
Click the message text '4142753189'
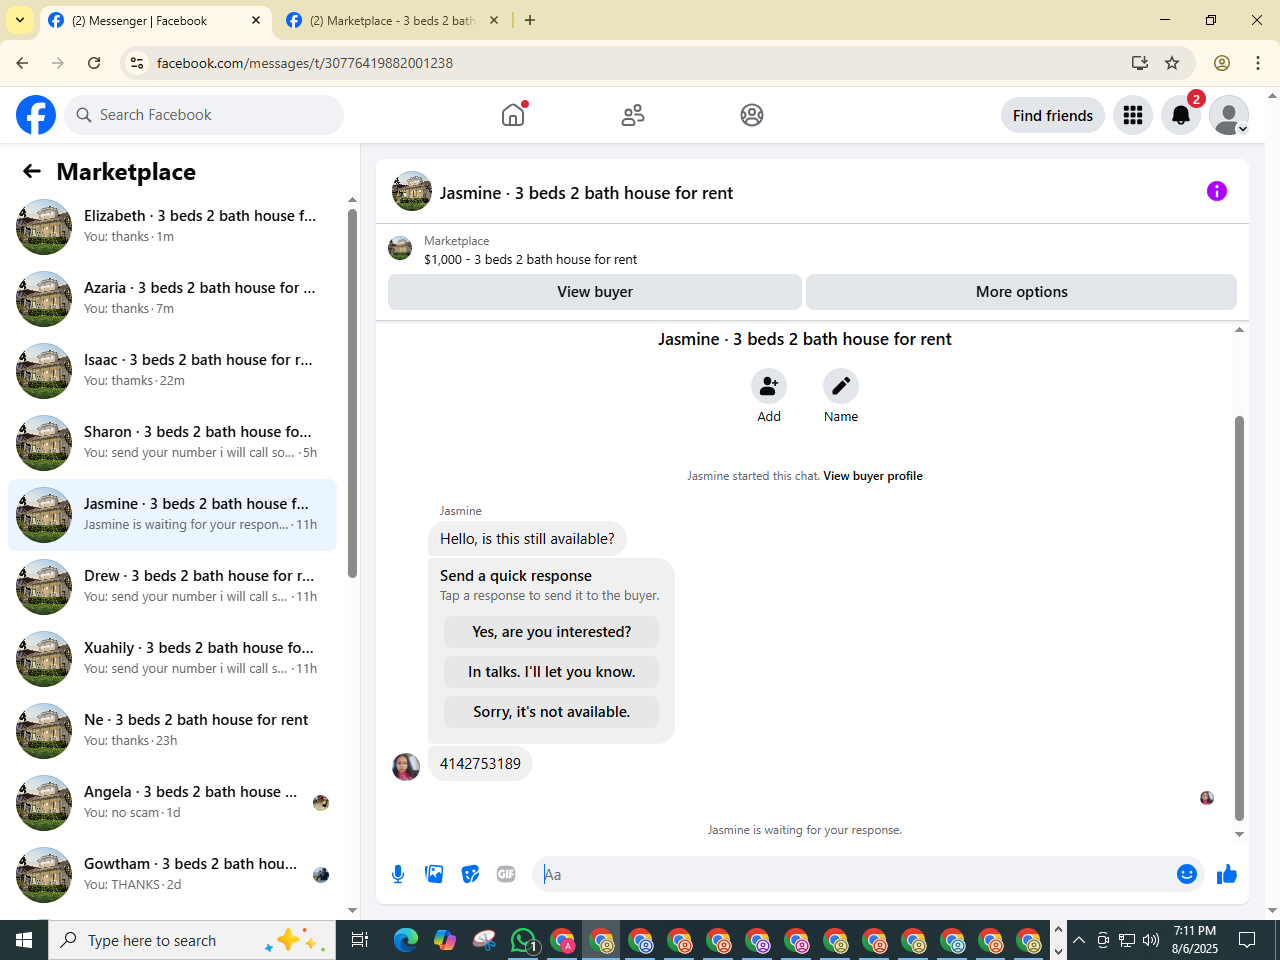click(480, 764)
